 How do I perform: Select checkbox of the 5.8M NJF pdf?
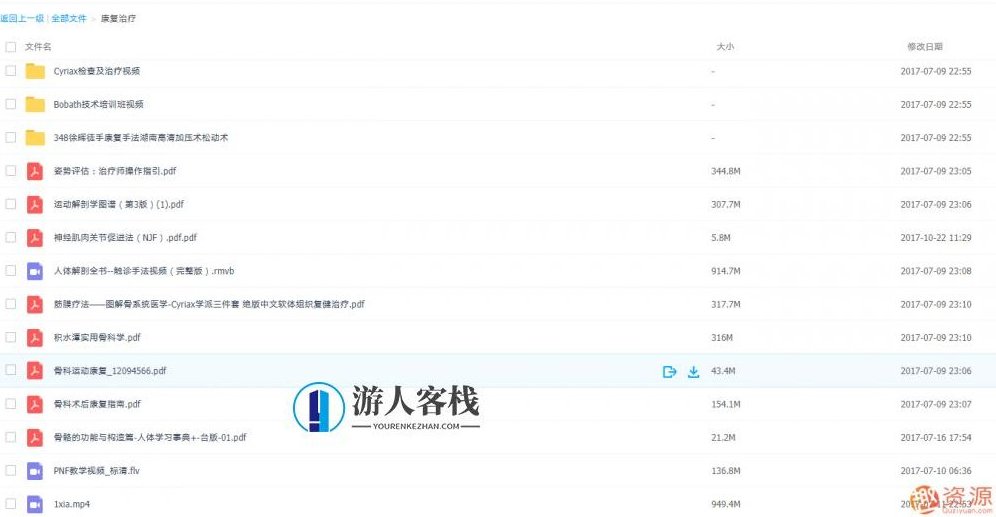coord(11,238)
